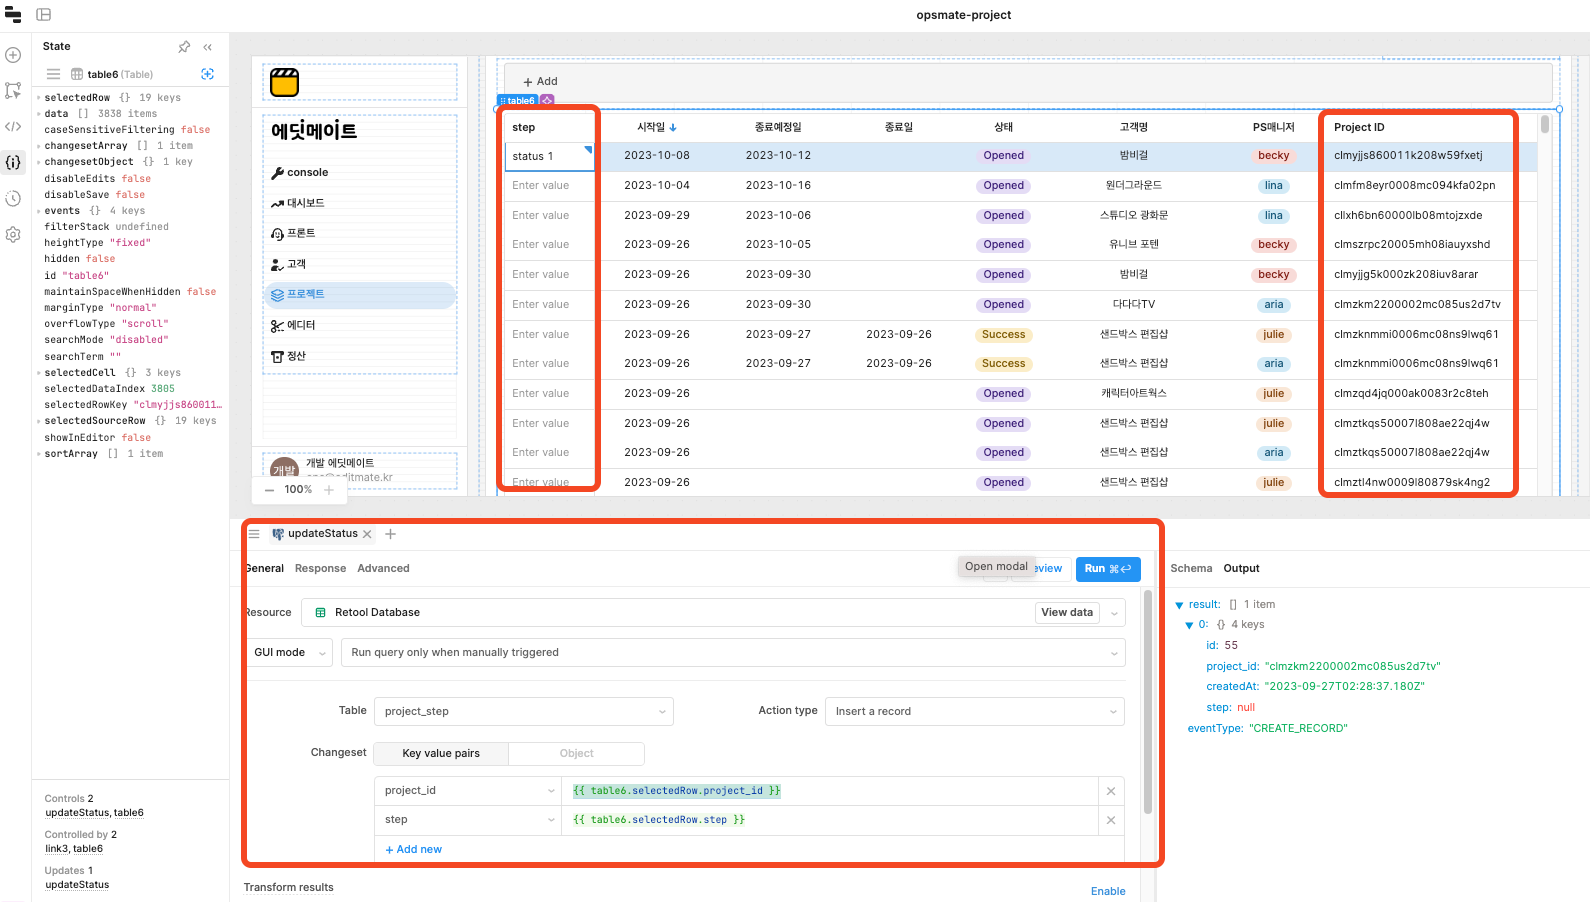Open the Retool Database resource dropdown

tap(1115, 613)
